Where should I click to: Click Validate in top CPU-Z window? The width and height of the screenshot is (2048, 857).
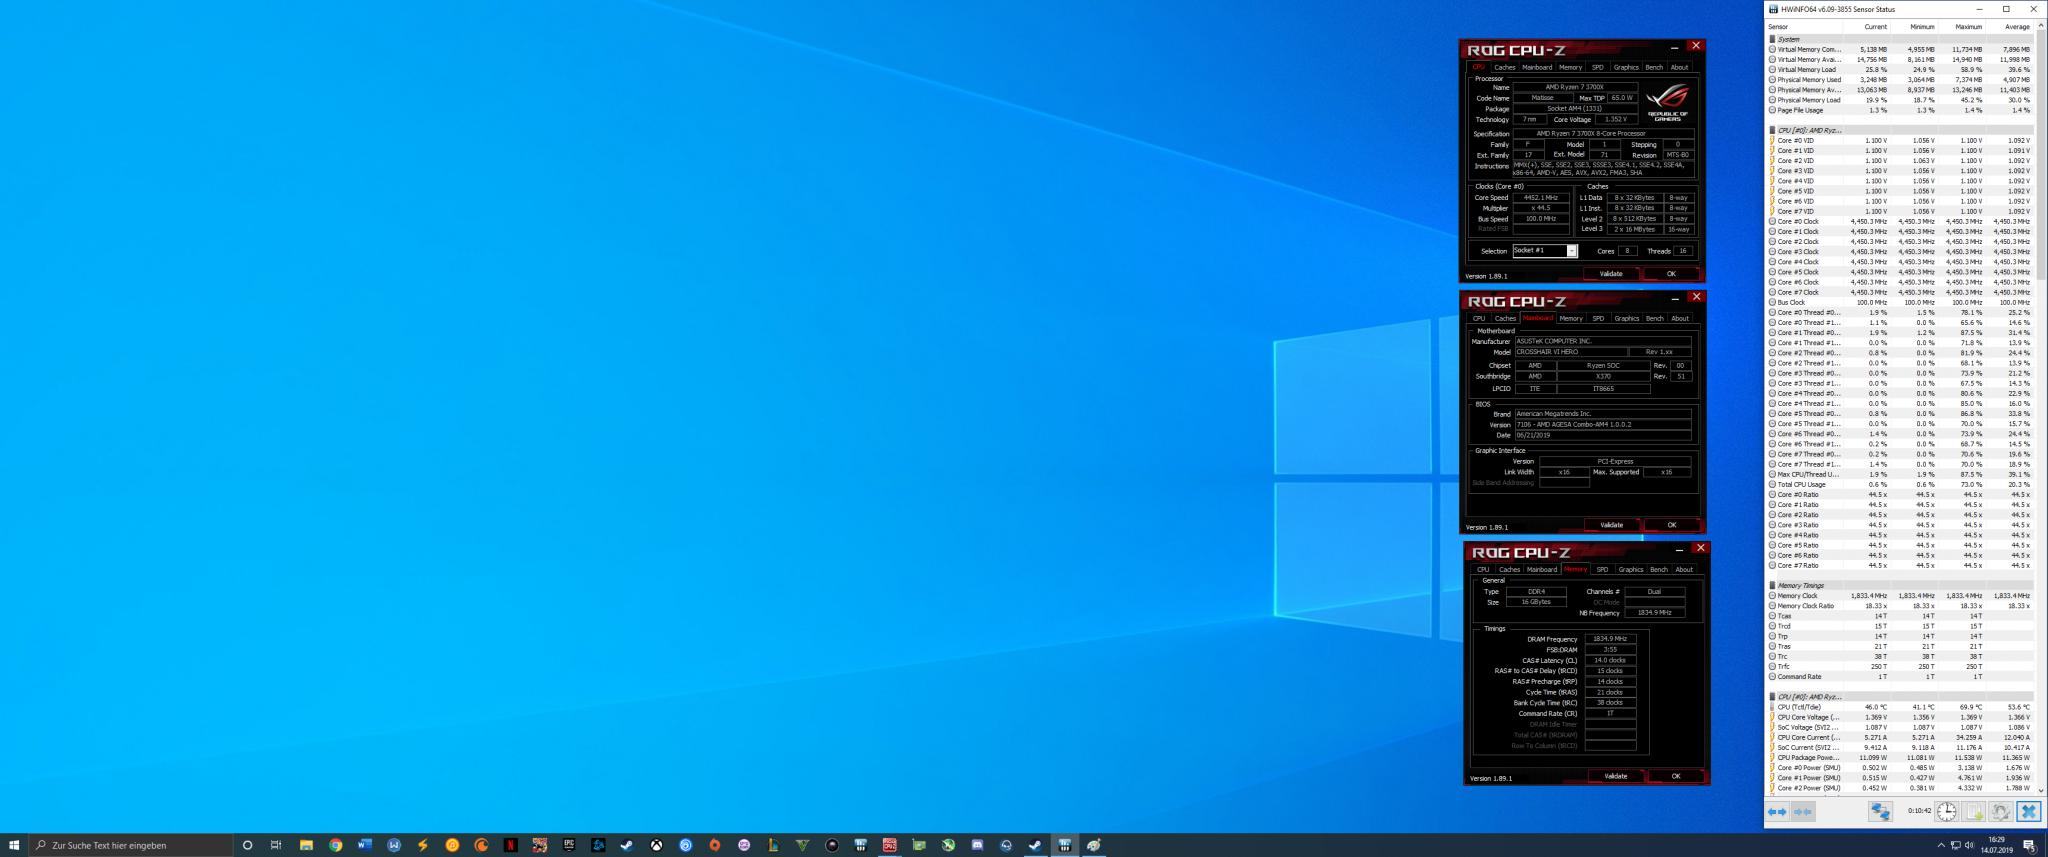tap(1611, 274)
